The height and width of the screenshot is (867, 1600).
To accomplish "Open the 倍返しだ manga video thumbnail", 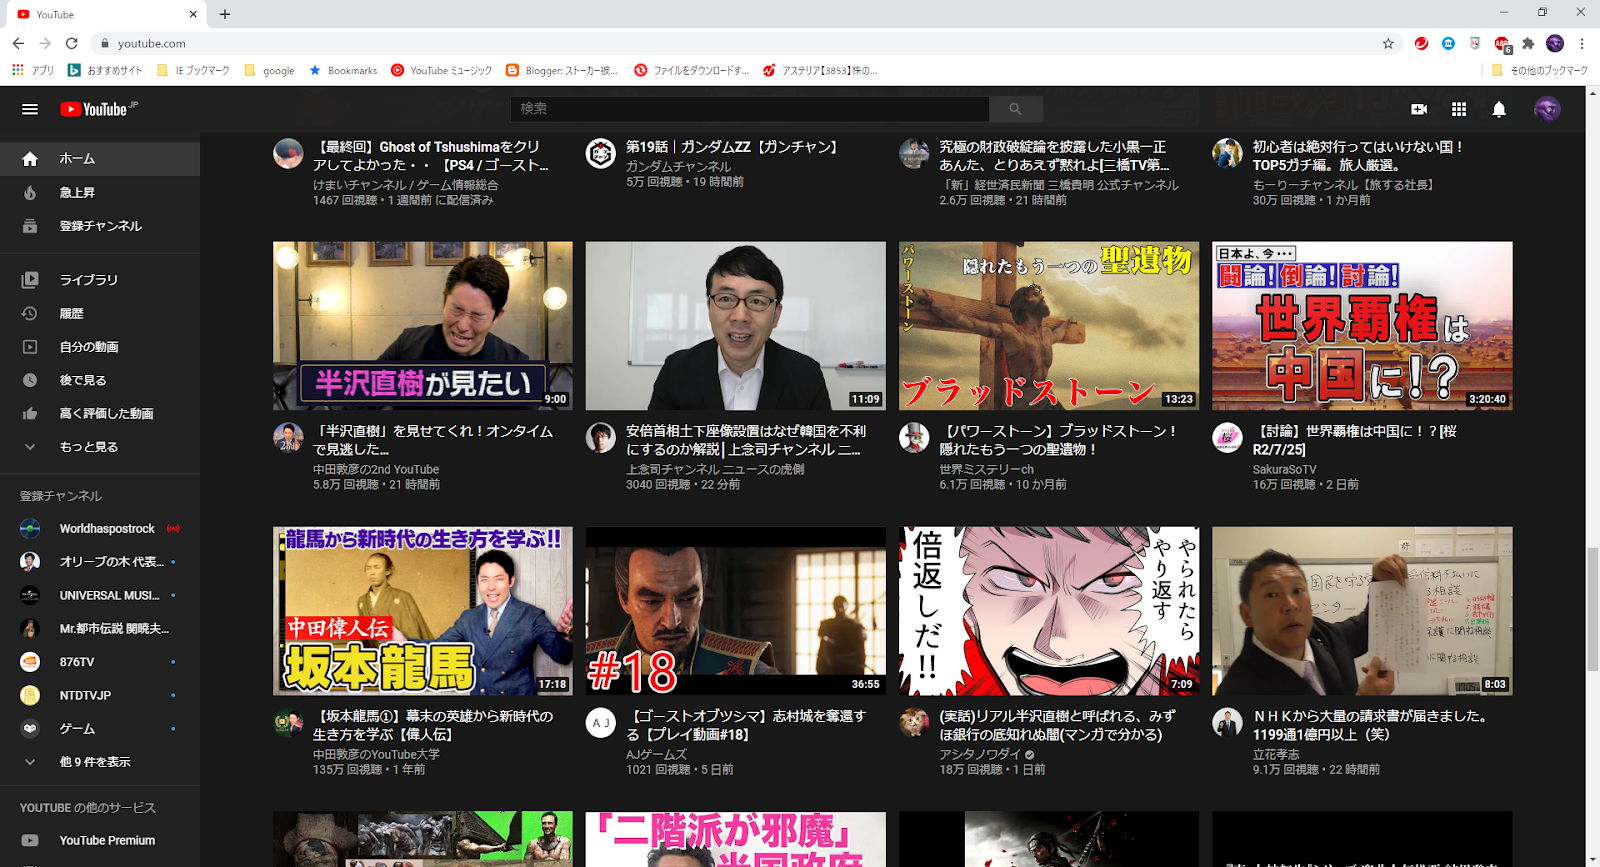I will click(1049, 611).
